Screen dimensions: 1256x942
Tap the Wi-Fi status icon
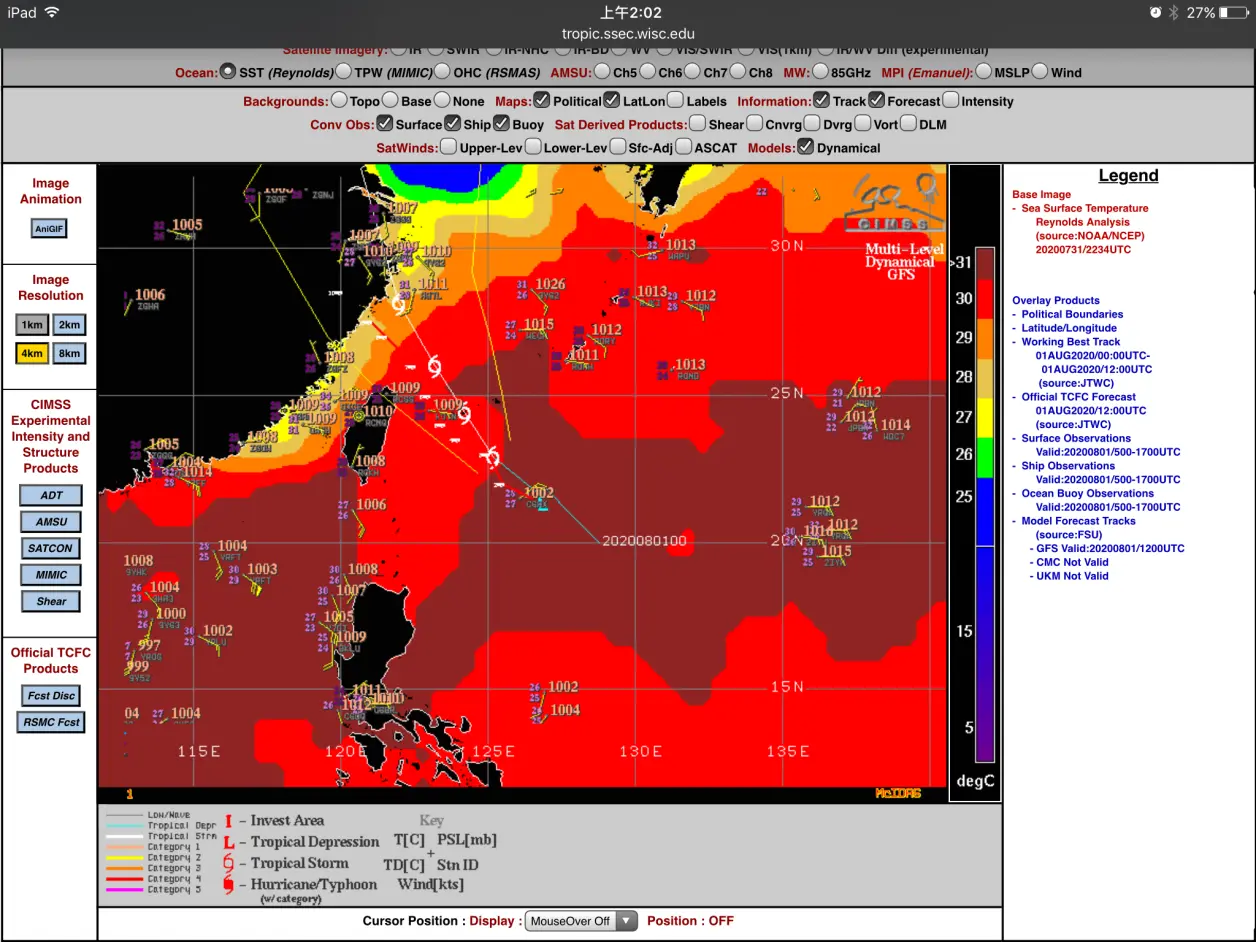[x=52, y=12]
